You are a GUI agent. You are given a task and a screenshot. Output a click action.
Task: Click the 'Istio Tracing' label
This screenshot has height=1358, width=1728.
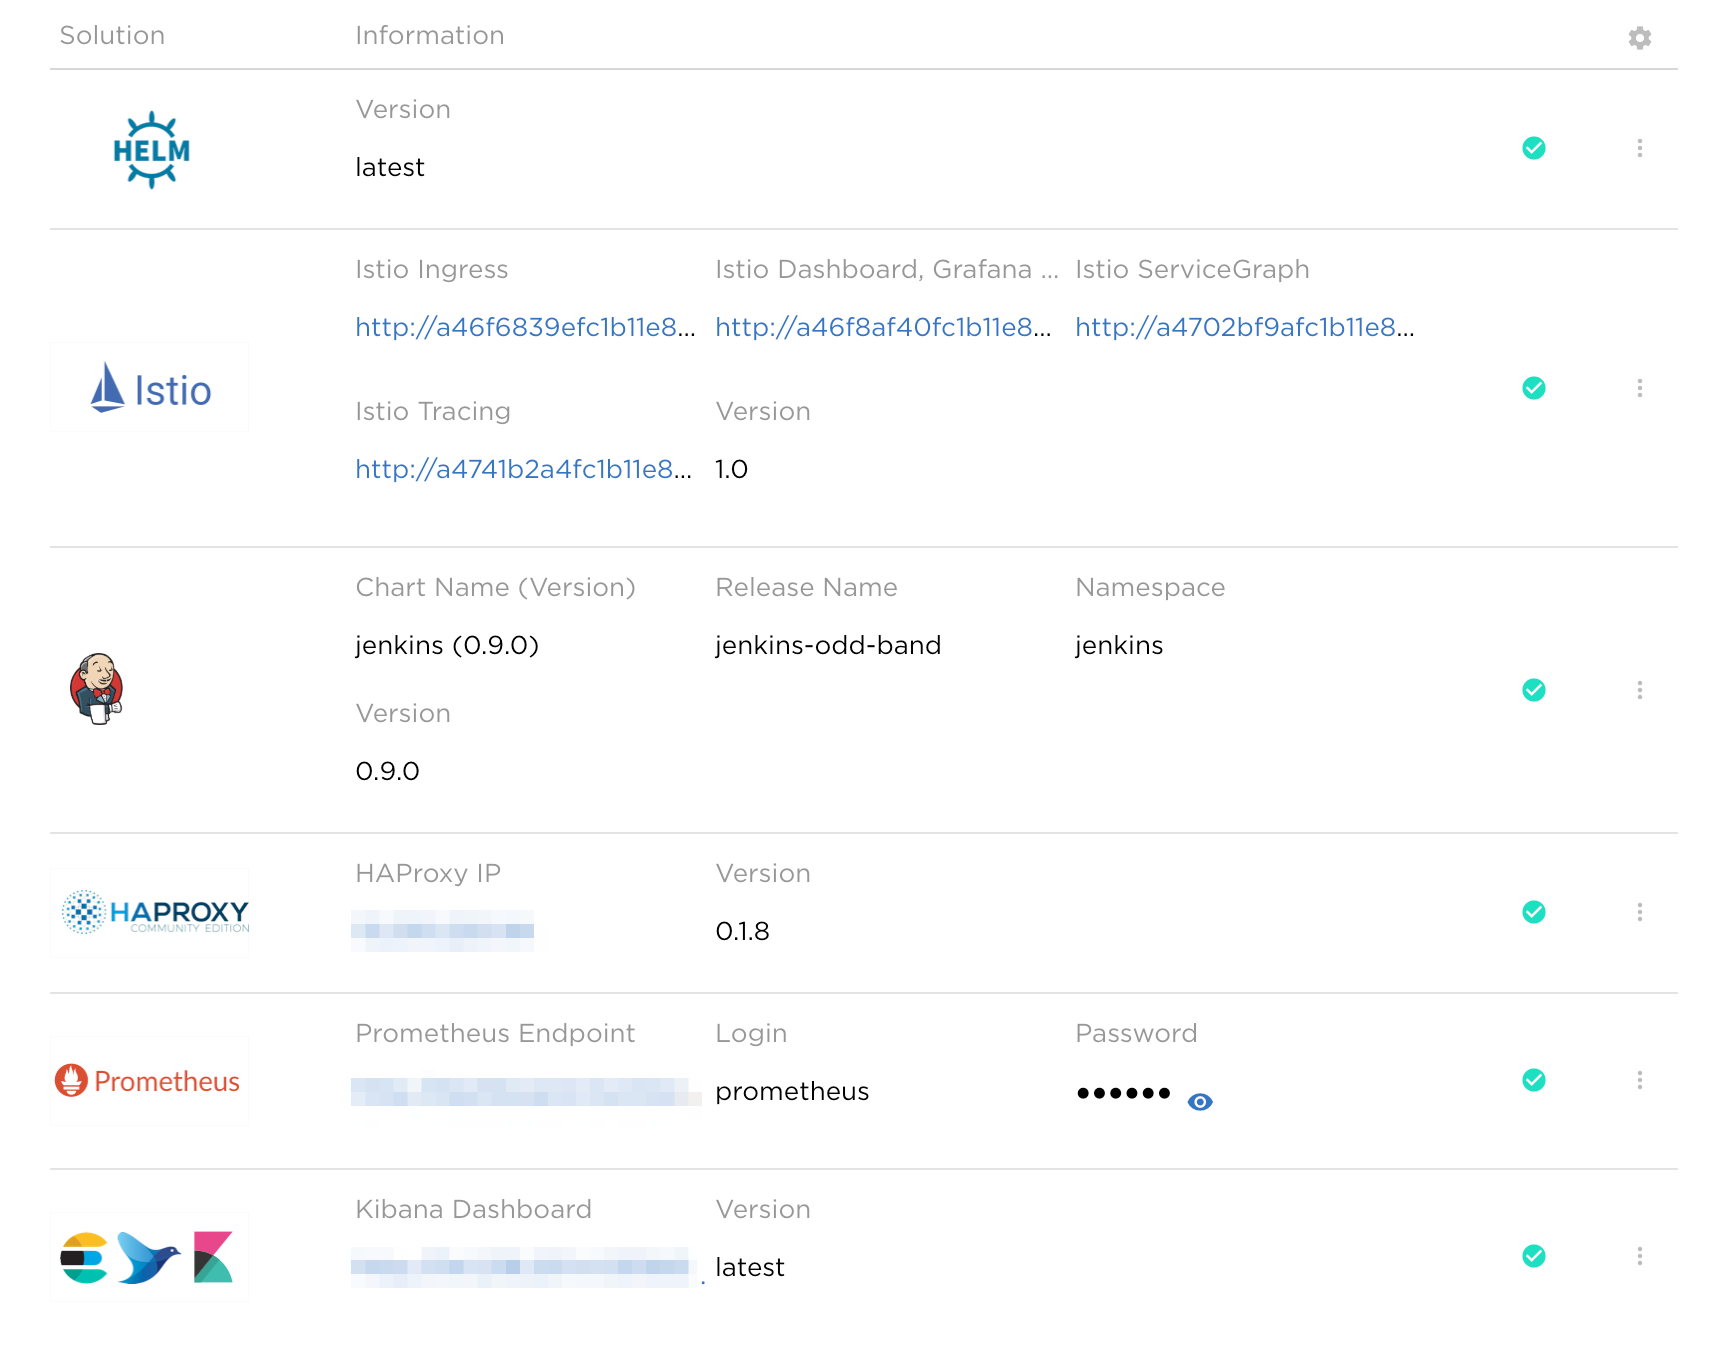(433, 411)
